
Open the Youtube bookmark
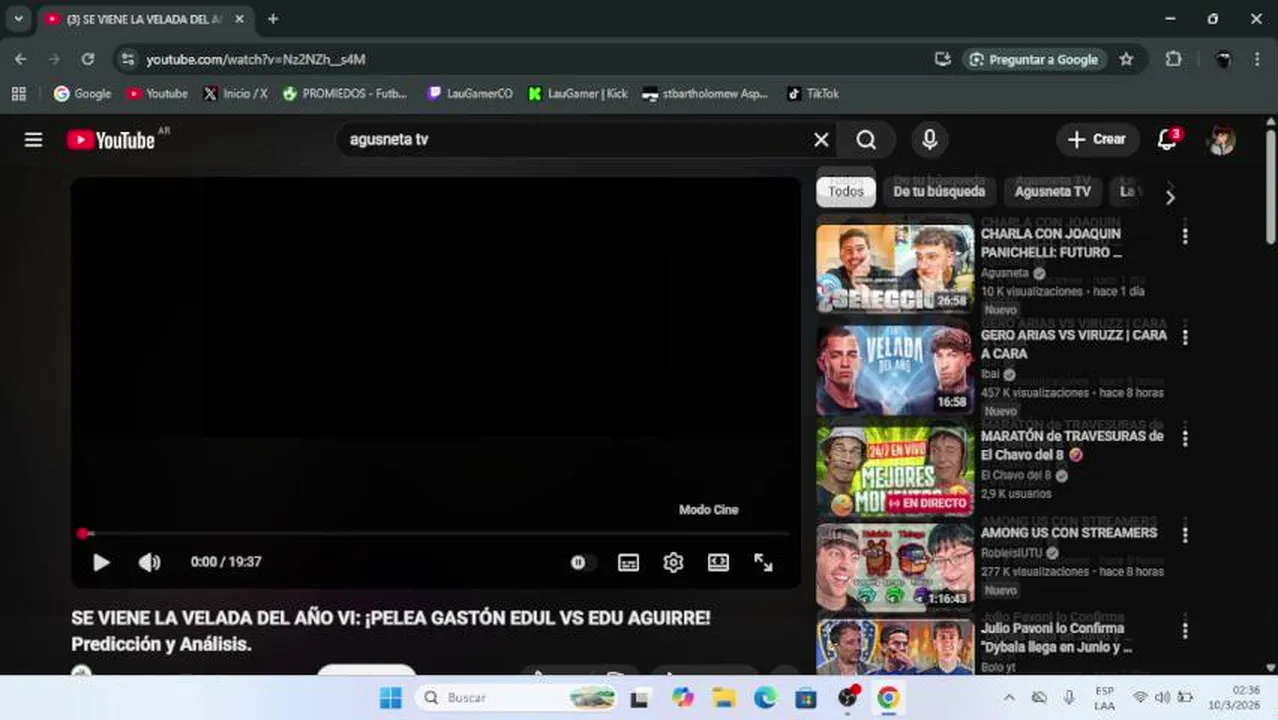pos(157,94)
